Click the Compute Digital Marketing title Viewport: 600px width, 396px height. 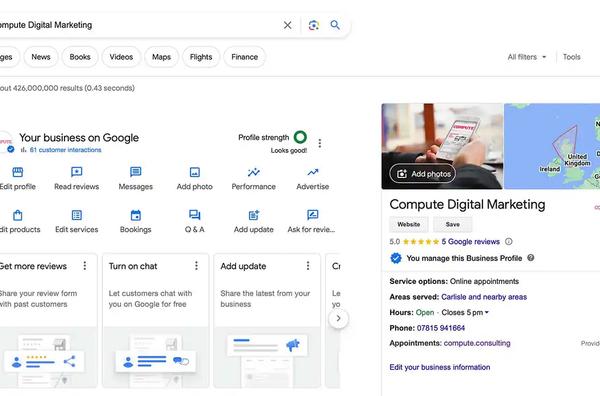(x=467, y=204)
